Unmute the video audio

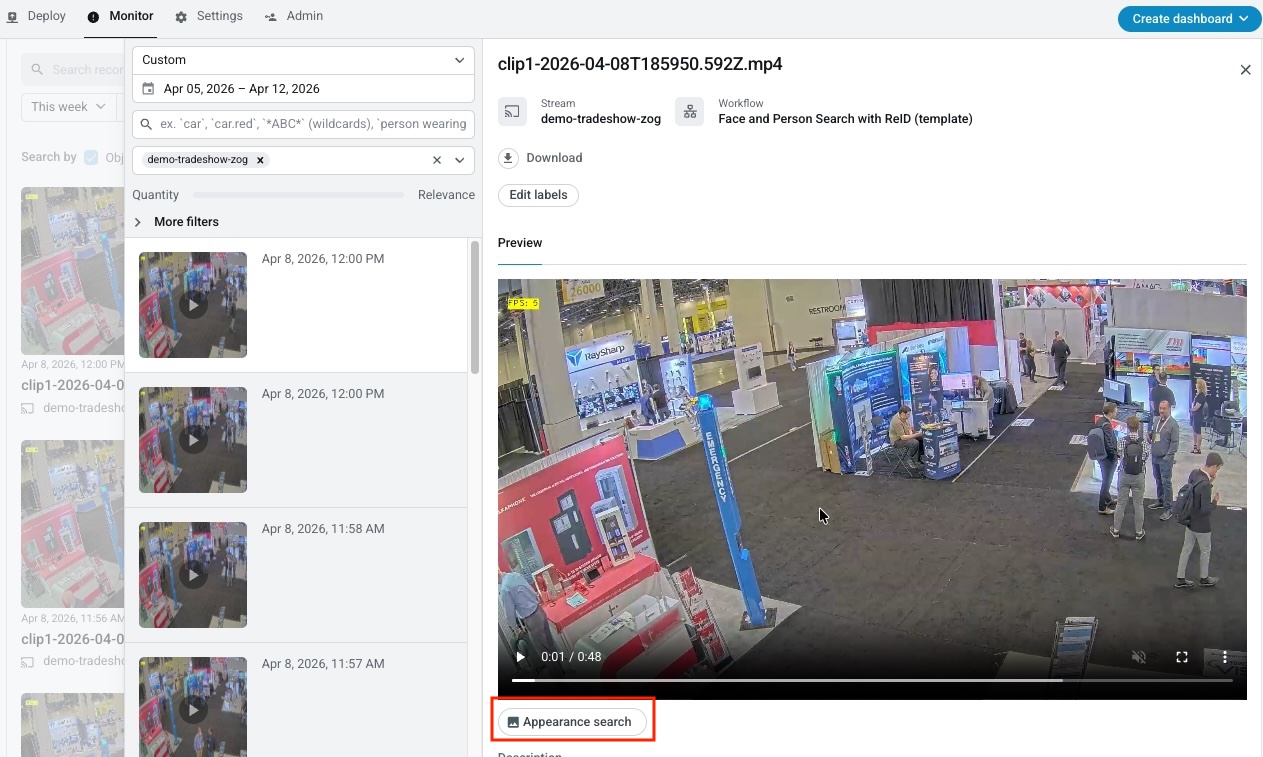click(1138, 657)
